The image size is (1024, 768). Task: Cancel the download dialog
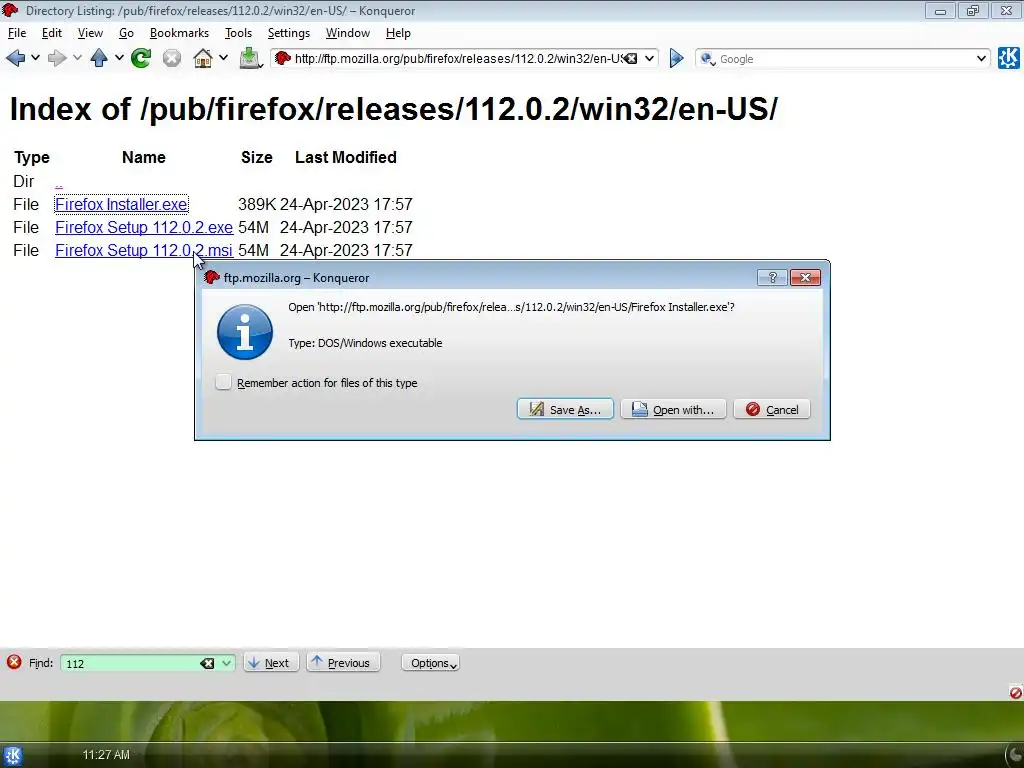click(772, 409)
